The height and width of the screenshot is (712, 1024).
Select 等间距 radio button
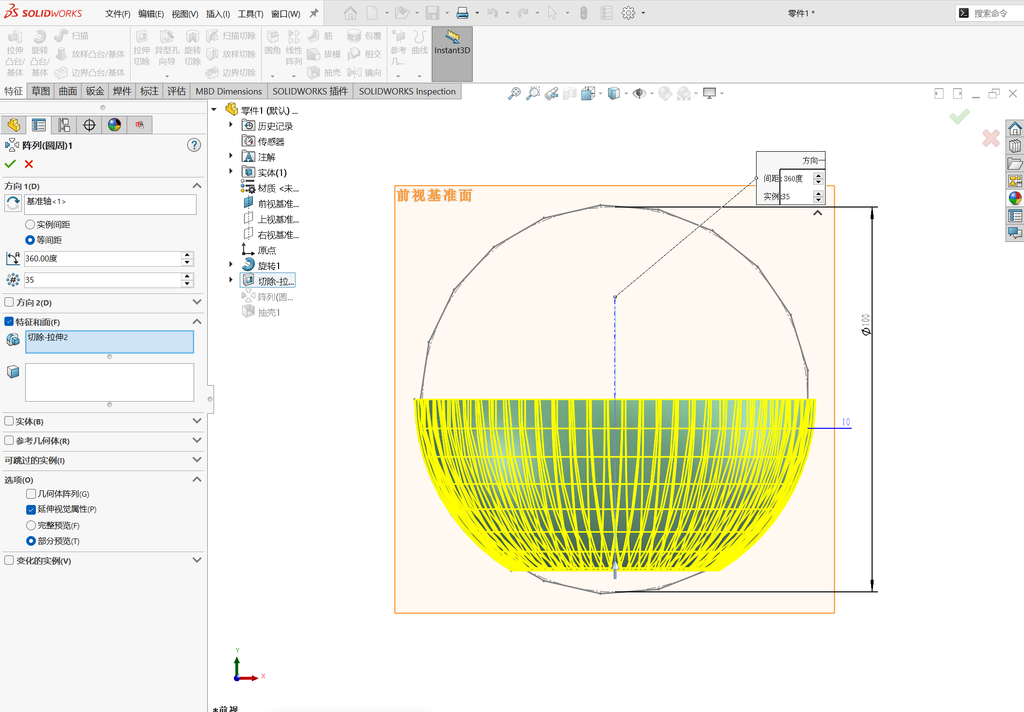[30, 240]
